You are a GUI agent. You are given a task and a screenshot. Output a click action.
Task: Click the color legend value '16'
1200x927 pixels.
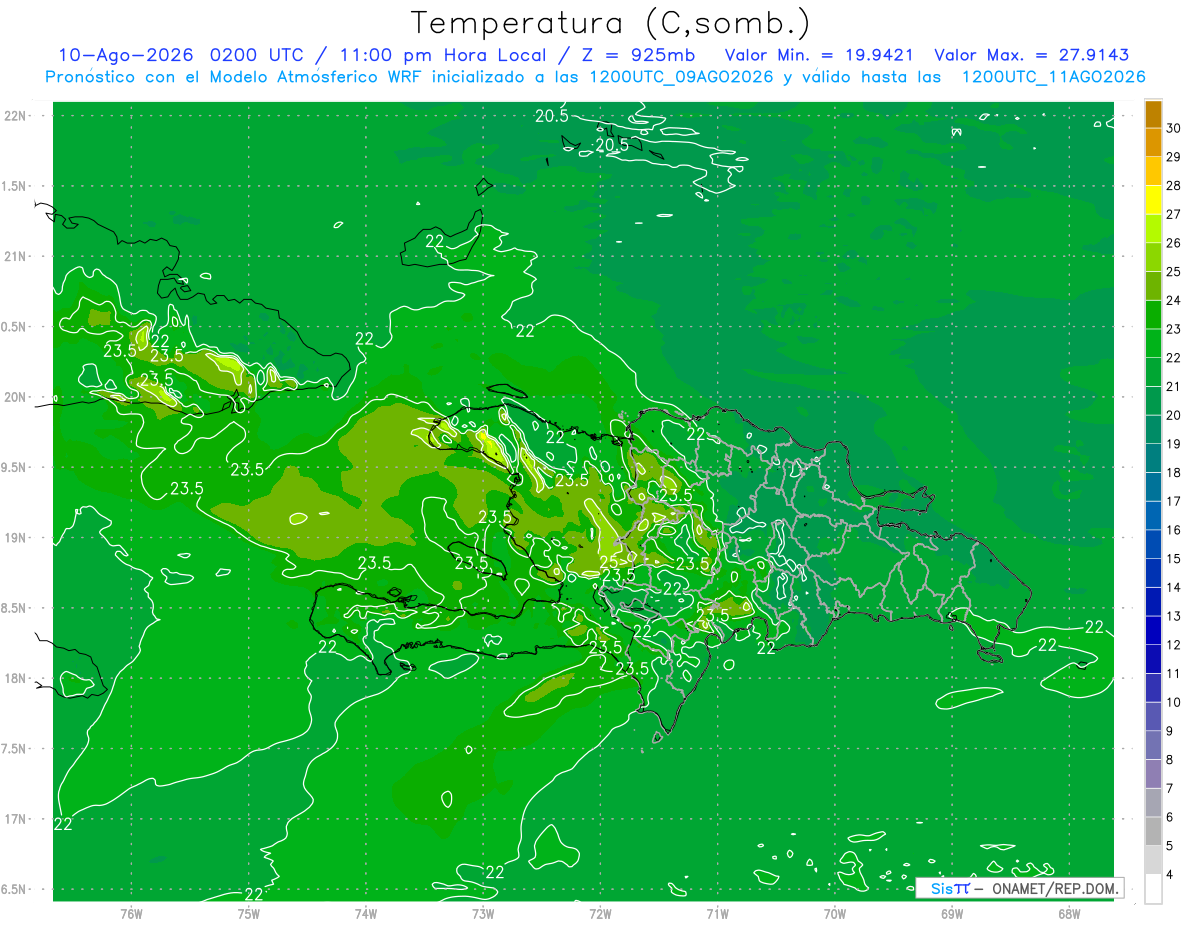pyautogui.click(x=1174, y=530)
